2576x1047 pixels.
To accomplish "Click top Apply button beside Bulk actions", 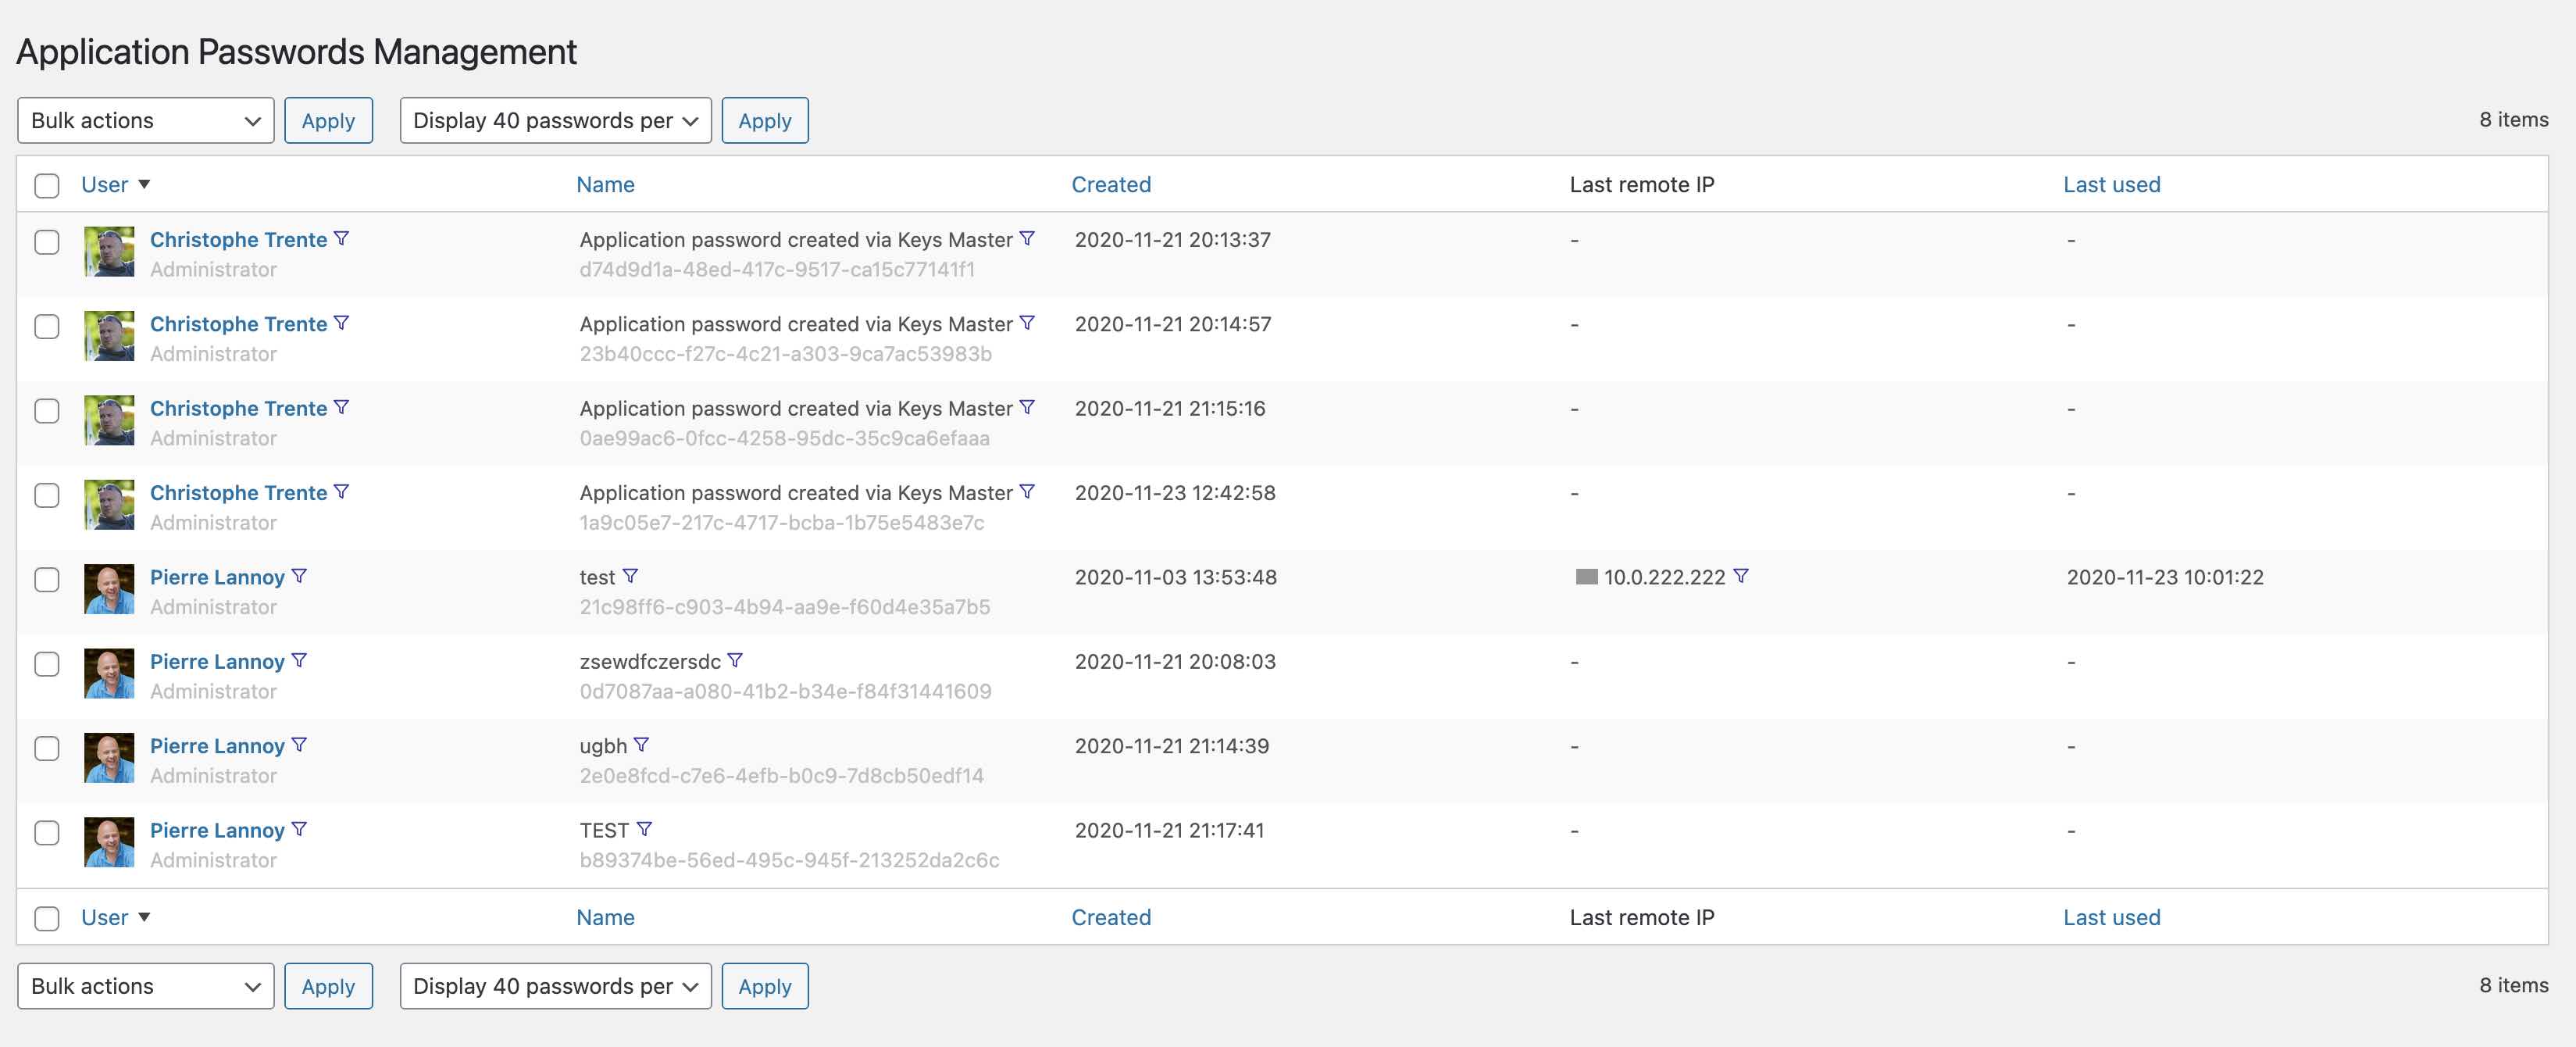I will click(328, 120).
